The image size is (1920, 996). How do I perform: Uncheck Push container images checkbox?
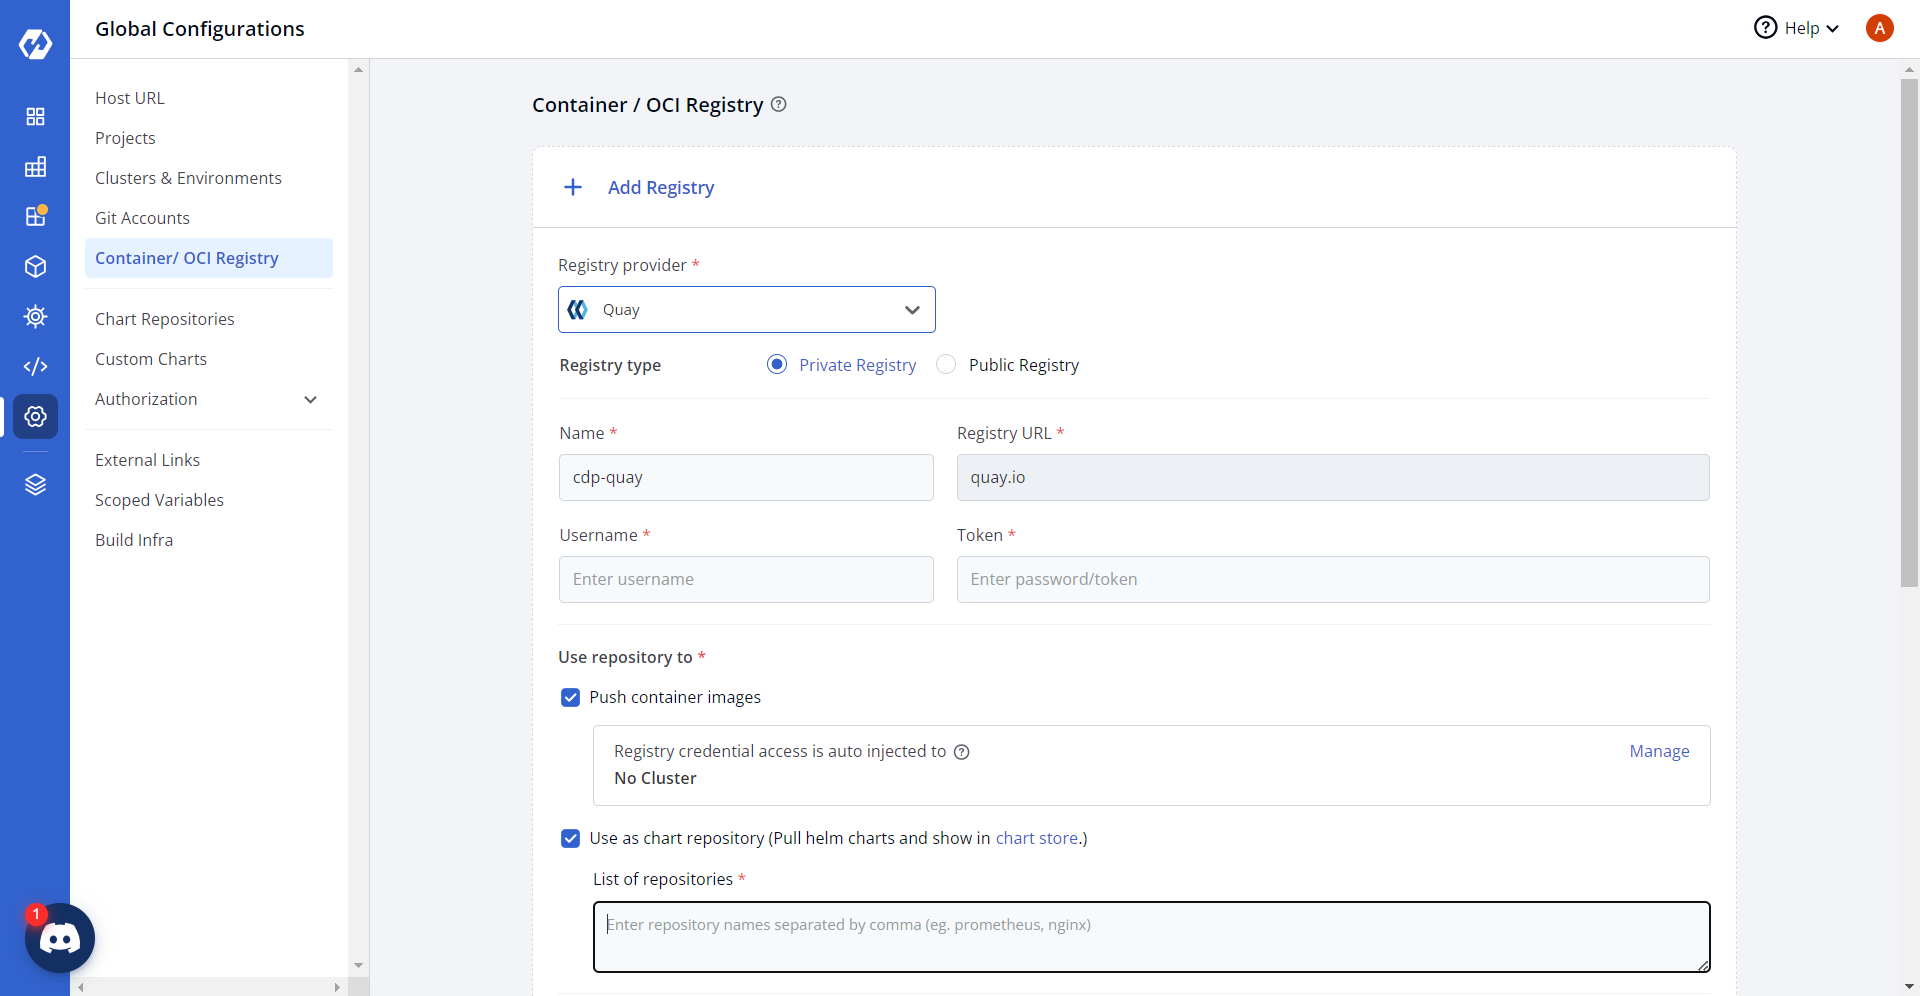point(570,697)
